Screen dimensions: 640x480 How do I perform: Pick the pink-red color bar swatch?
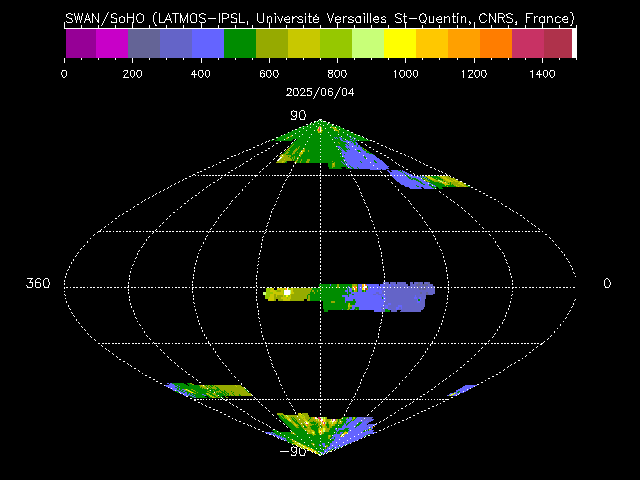528,43
